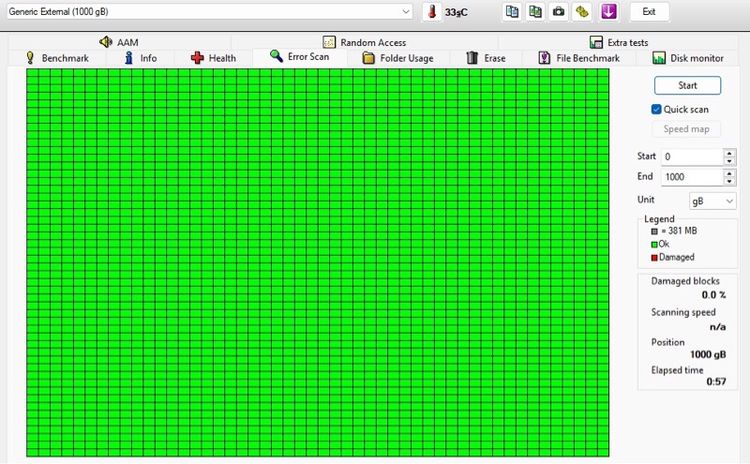Click the Extra tests tab icon
The image size is (750, 464).
[x=596, y=42]
